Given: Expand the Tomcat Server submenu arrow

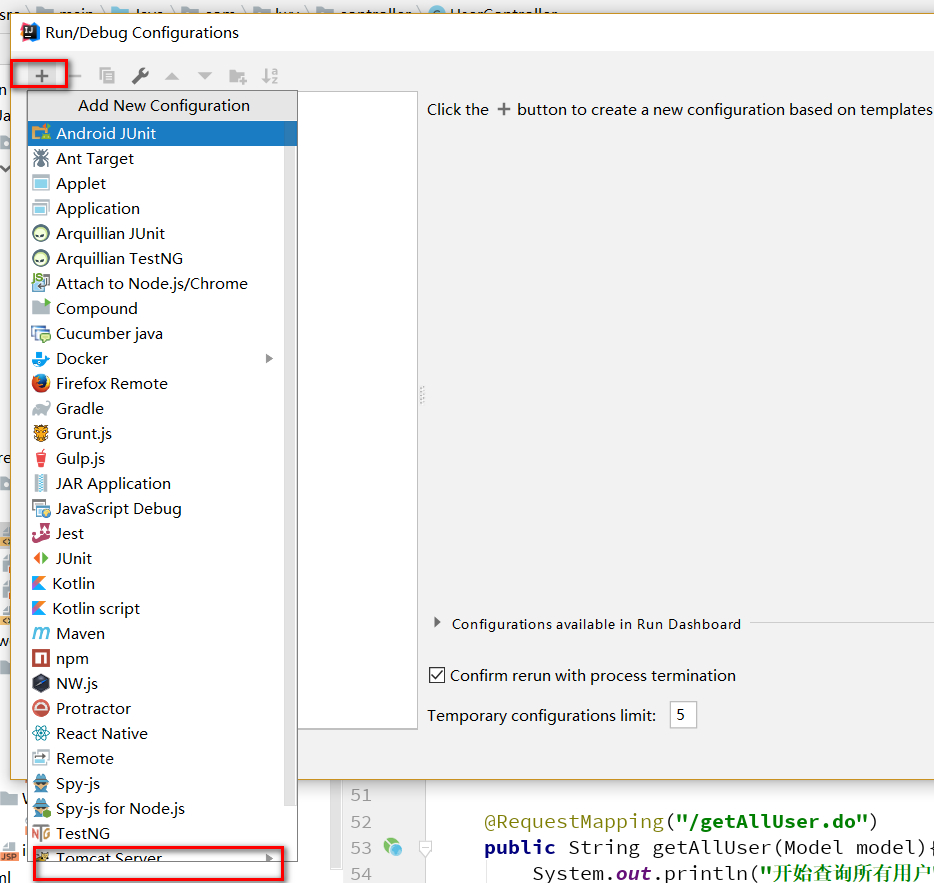Looking at the screenshot, I should click(x=269, y=858).
